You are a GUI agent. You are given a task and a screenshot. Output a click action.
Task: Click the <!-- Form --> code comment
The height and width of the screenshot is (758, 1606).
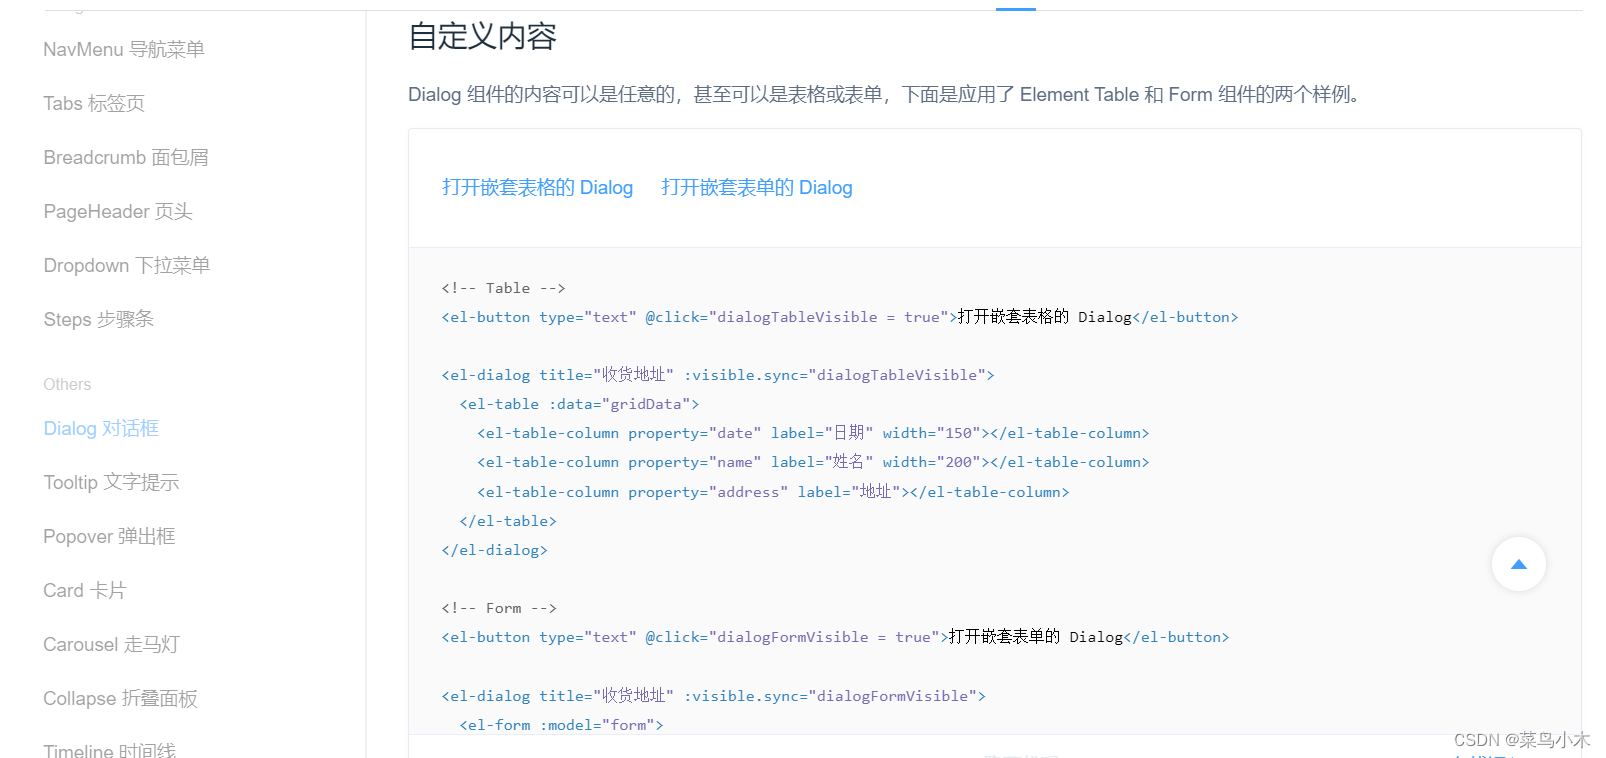499,608
